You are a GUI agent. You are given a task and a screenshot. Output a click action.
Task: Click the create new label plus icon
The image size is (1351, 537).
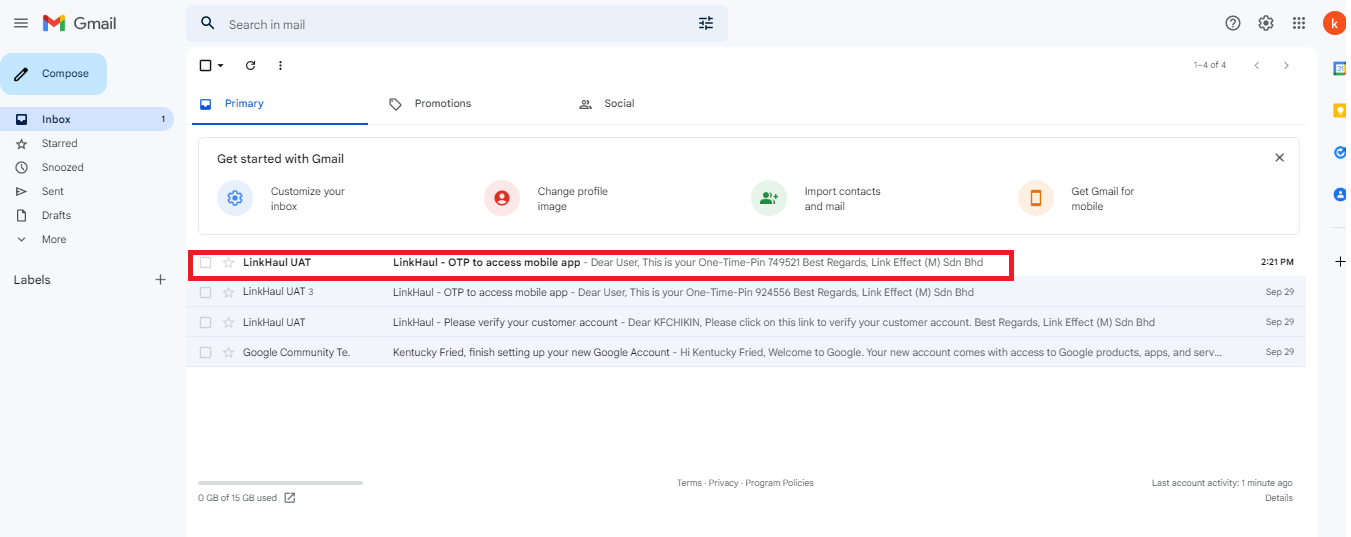click(160, 280)
